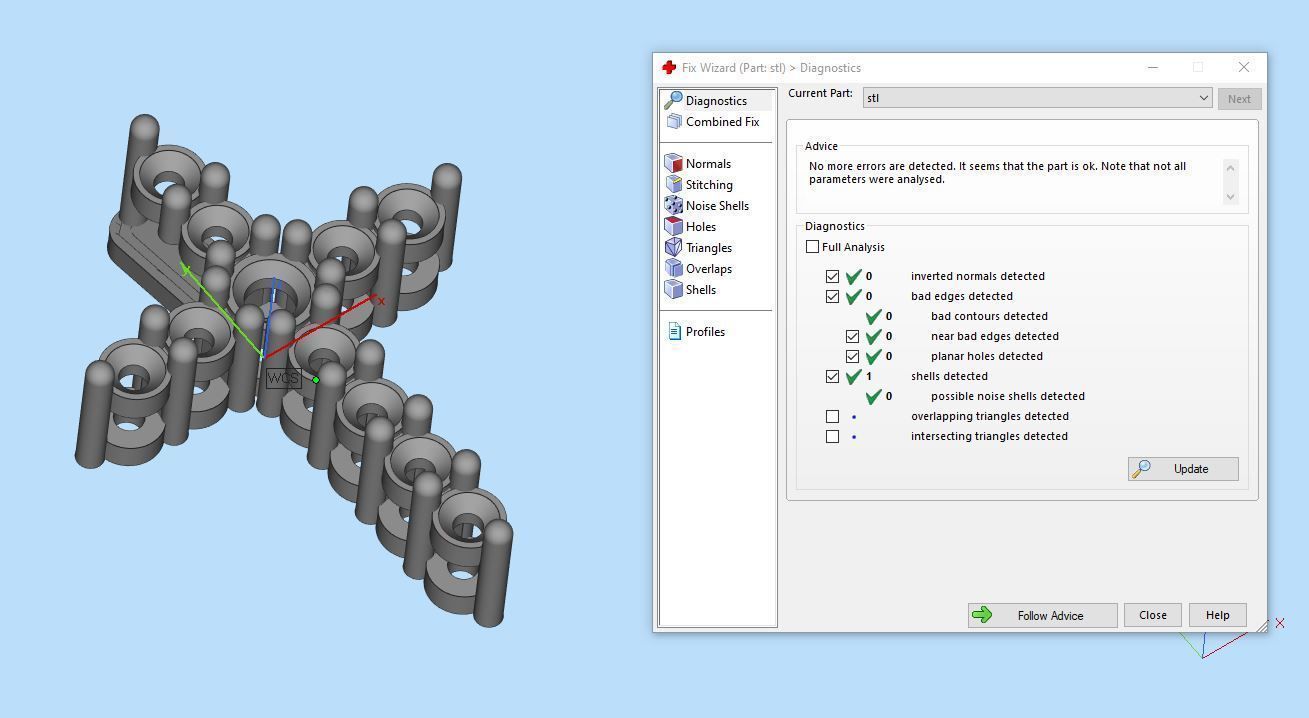Click Follow Advice button
The image size is (1309, 718).
(1042, 616)
